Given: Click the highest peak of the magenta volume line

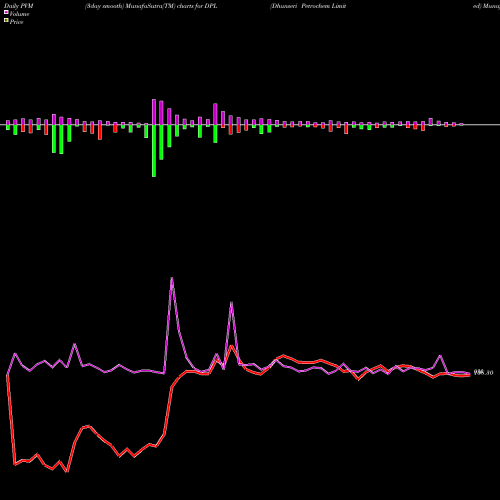Looking at the screenshot, I should tap(172, 278).
